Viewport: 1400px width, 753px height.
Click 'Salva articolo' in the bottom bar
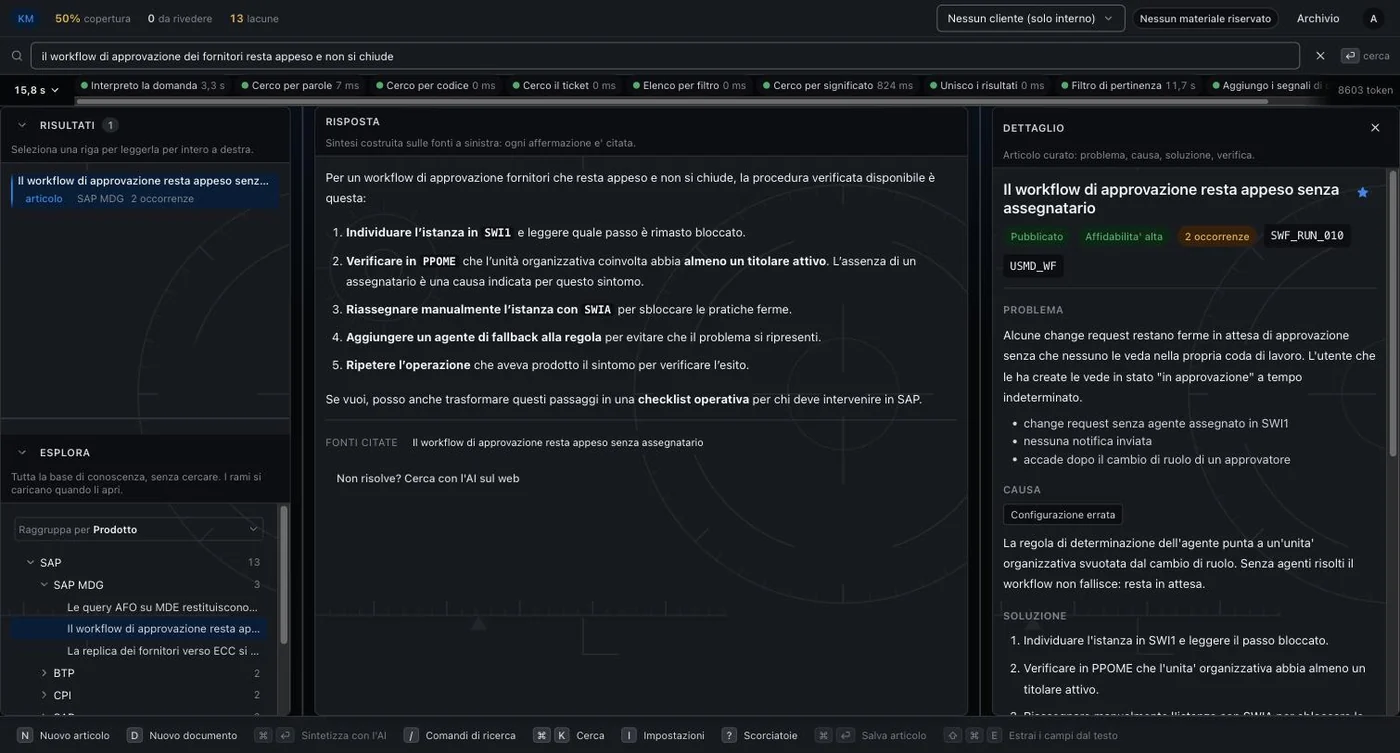pos(894,735)
